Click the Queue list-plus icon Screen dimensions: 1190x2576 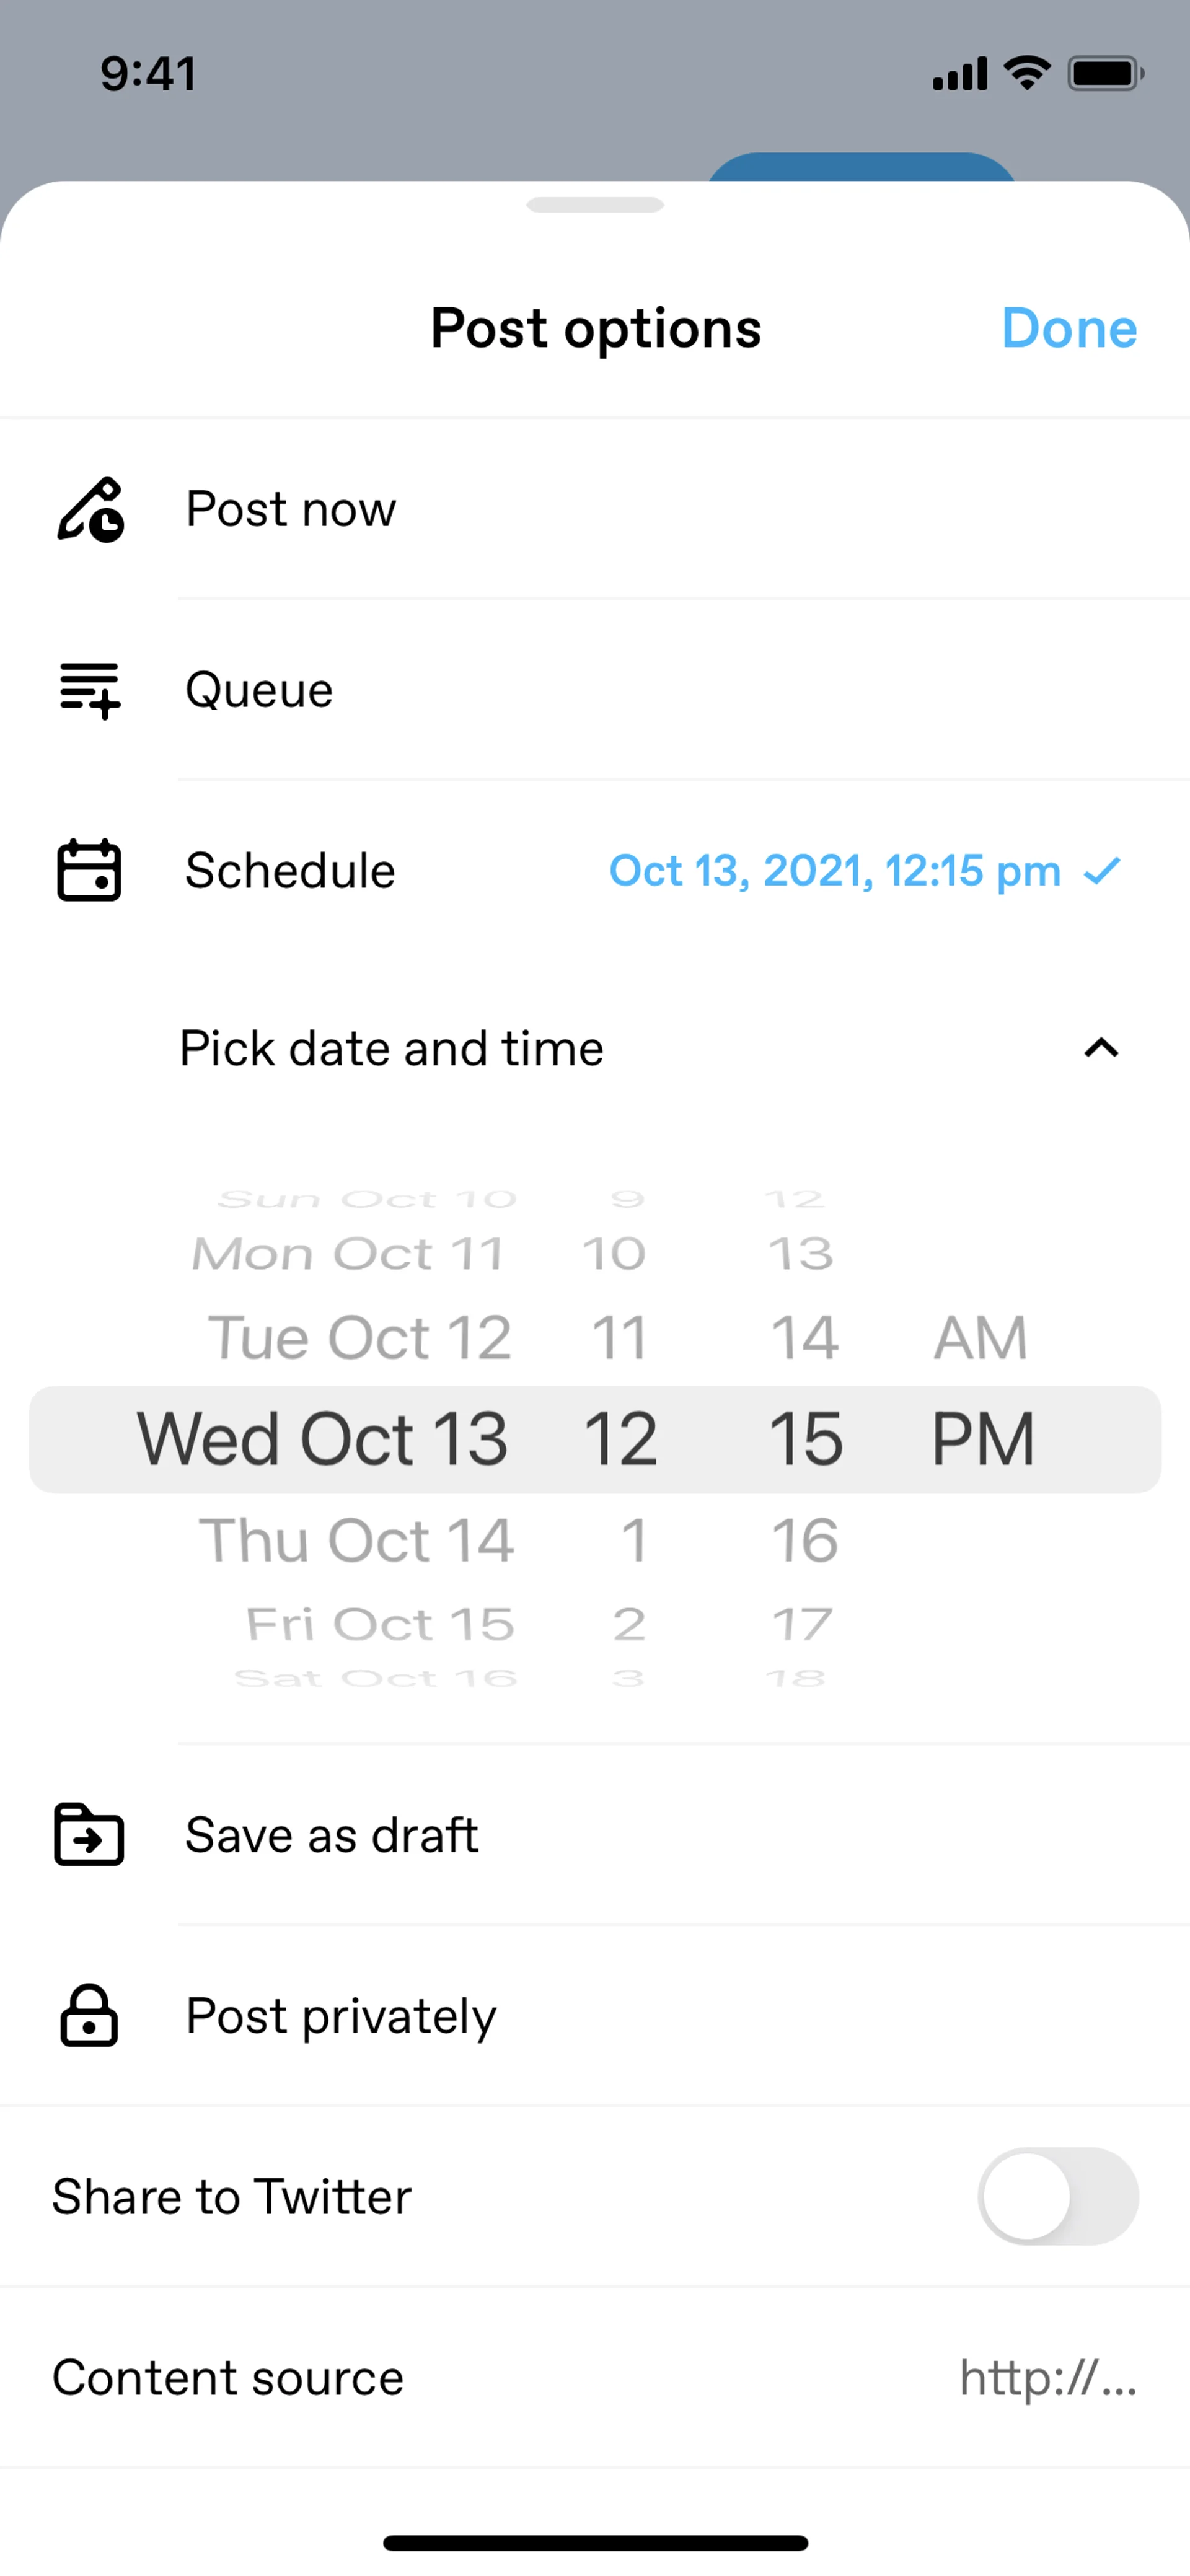click(90, 690)
